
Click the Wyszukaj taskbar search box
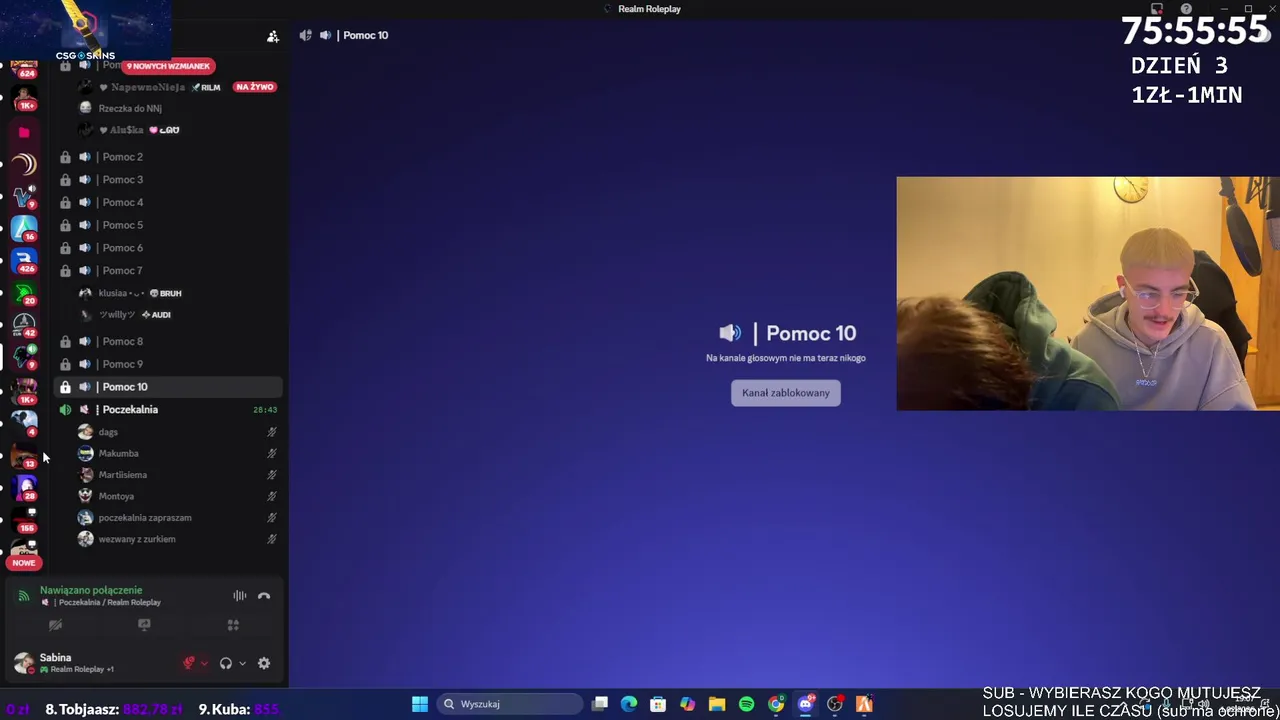point(510,704)
